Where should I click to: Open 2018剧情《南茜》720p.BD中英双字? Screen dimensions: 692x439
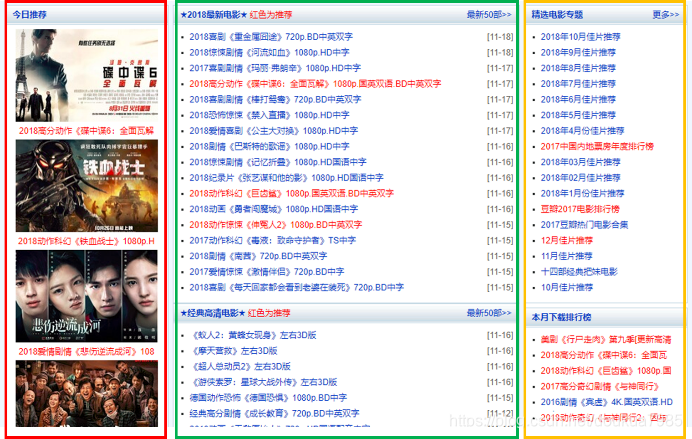pyautogui.click(x=258, y=256)
